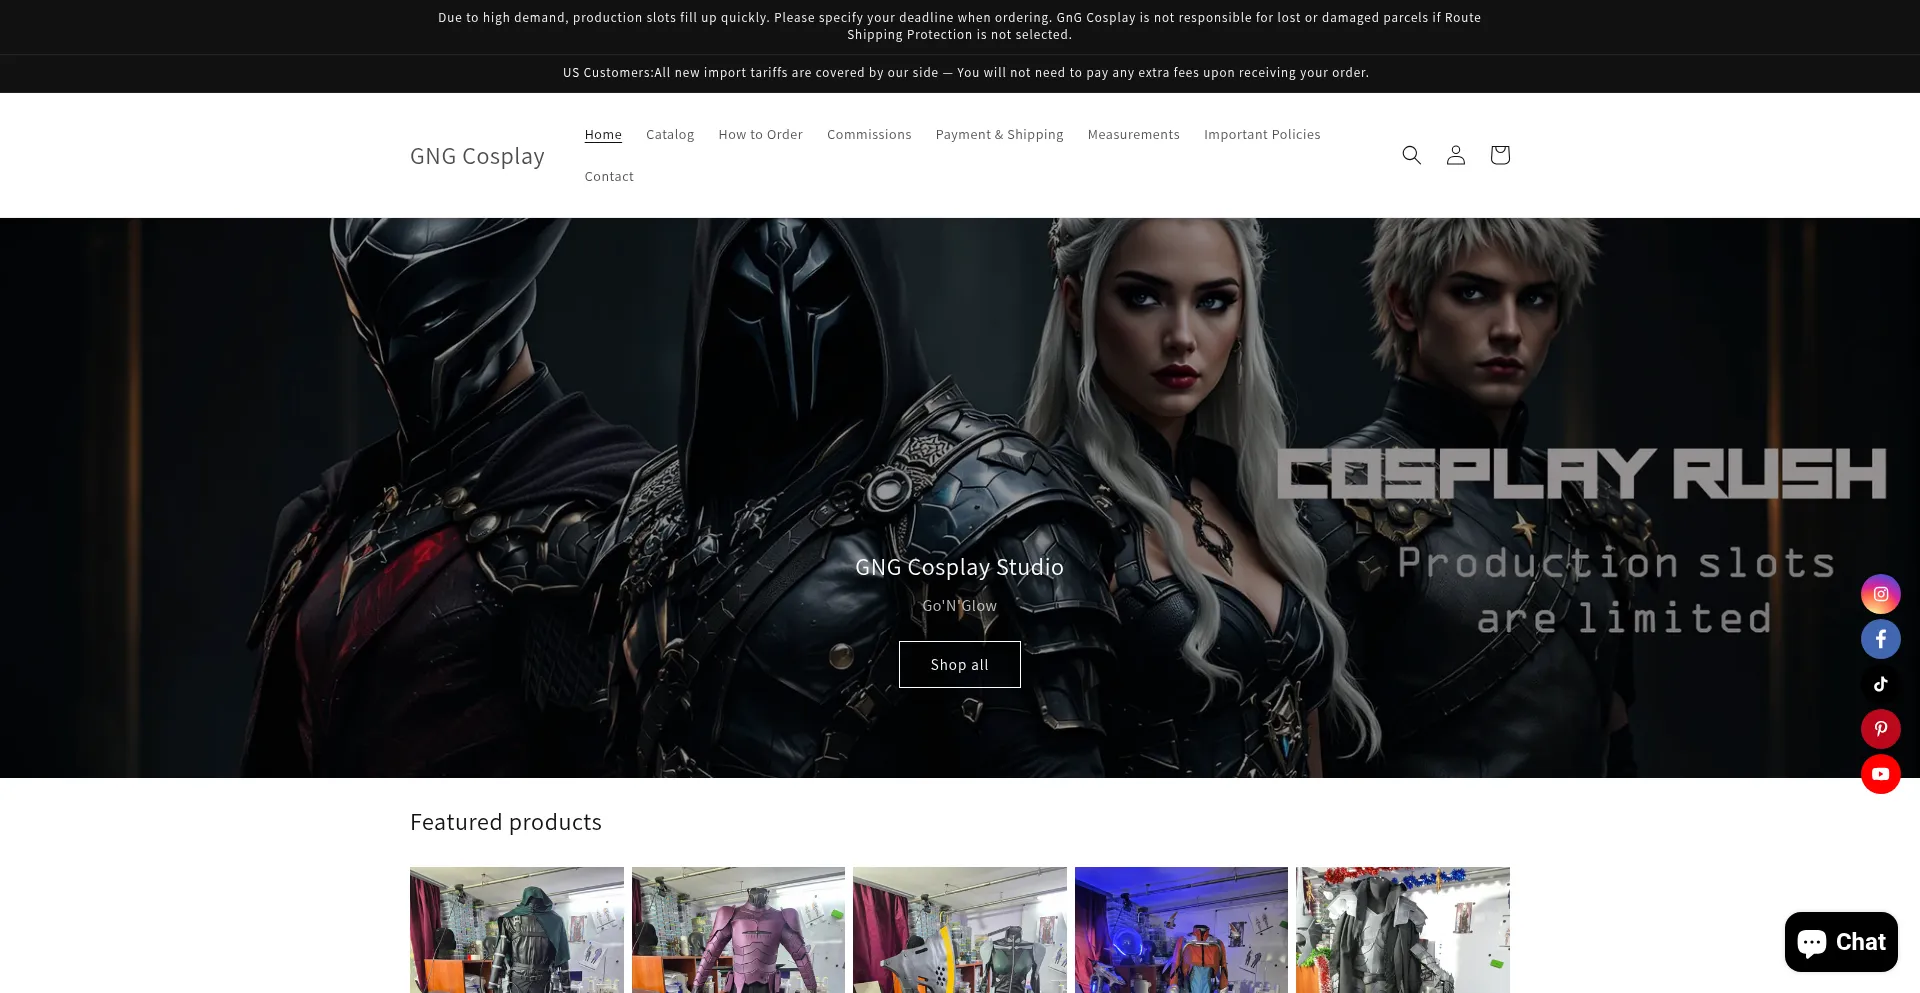
Task: Open the Facebook social icon
Action: click(1880, 639)
